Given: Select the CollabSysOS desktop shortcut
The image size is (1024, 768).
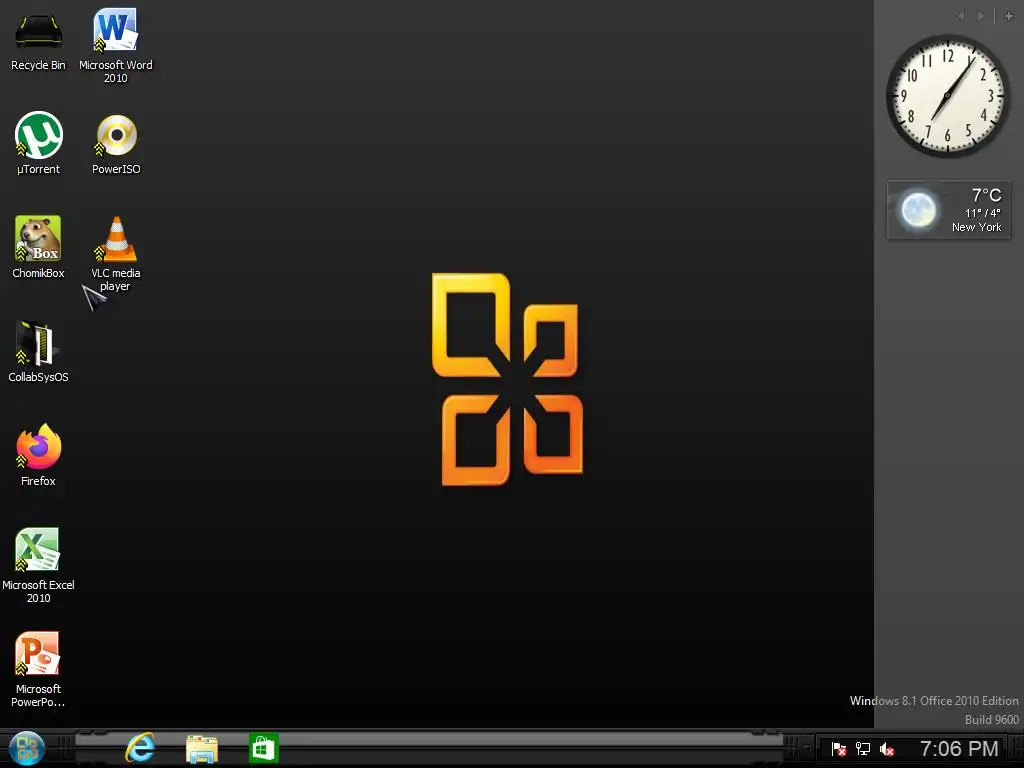Looking at the screenshot, I should click(x=39, y=351).
